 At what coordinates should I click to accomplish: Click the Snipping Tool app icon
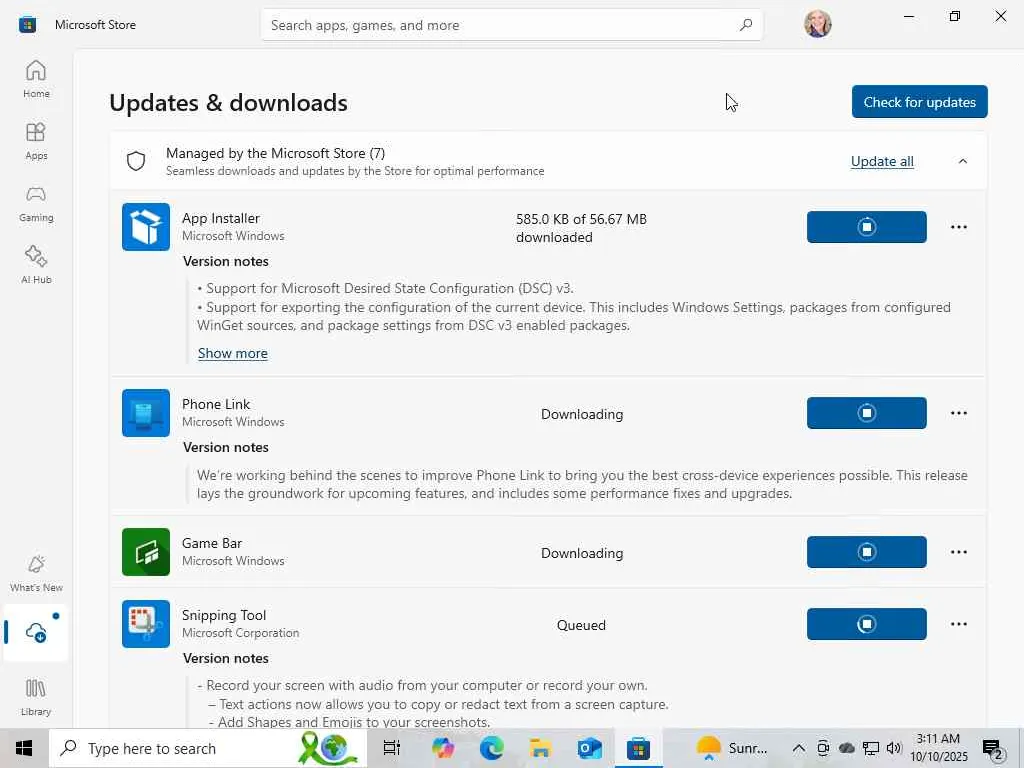[x=146, y=624]
